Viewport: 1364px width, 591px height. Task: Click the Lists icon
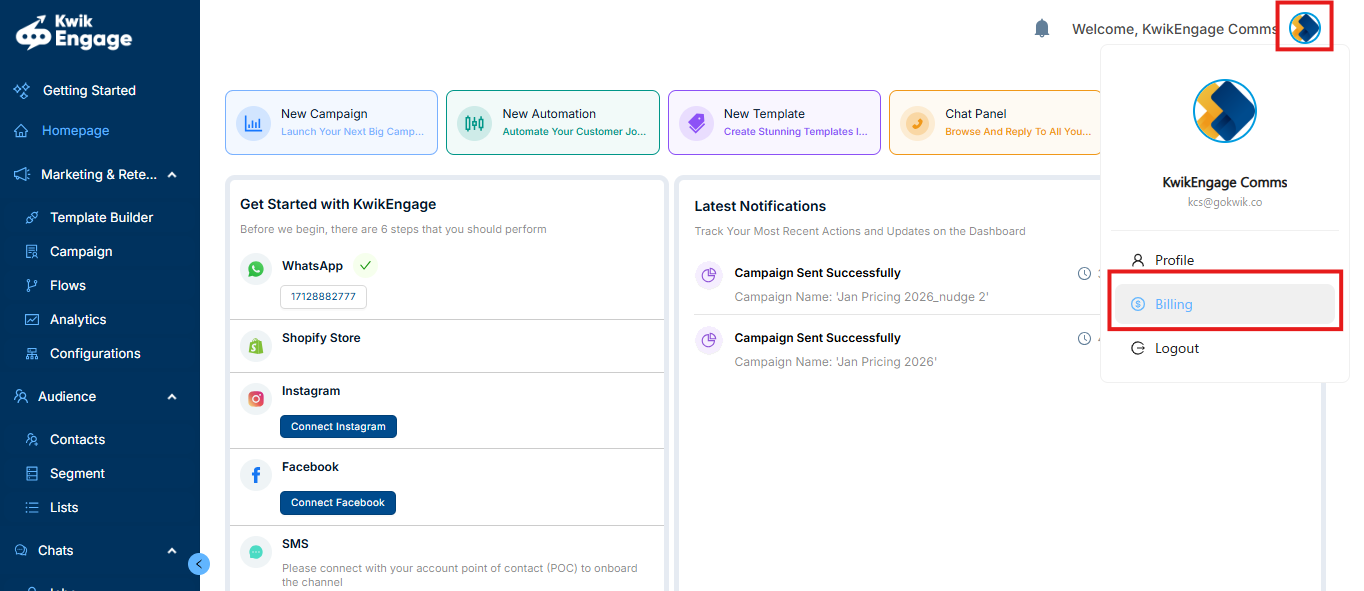31,508
